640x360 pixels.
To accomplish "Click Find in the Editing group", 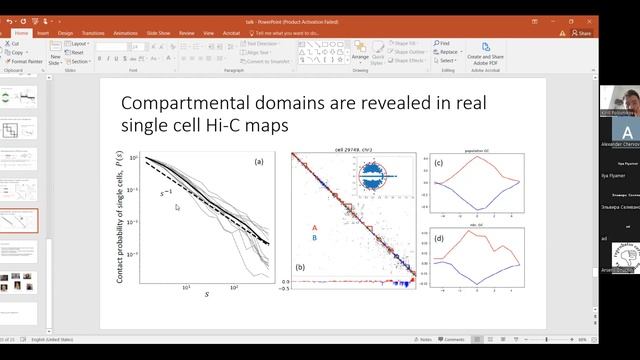I will click(x=442, y=43).
